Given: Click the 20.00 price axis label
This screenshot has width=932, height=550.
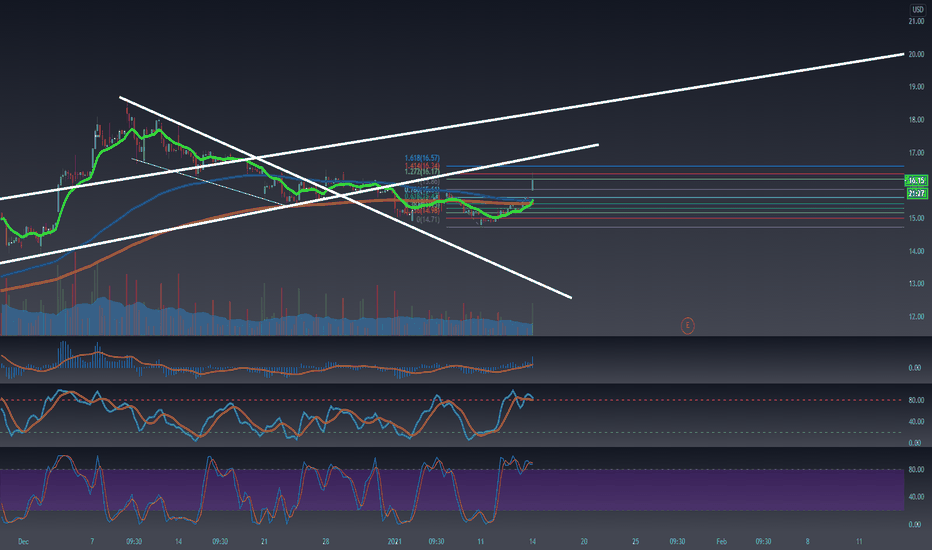Looking at the screenshot, I should tap(916, 54).
